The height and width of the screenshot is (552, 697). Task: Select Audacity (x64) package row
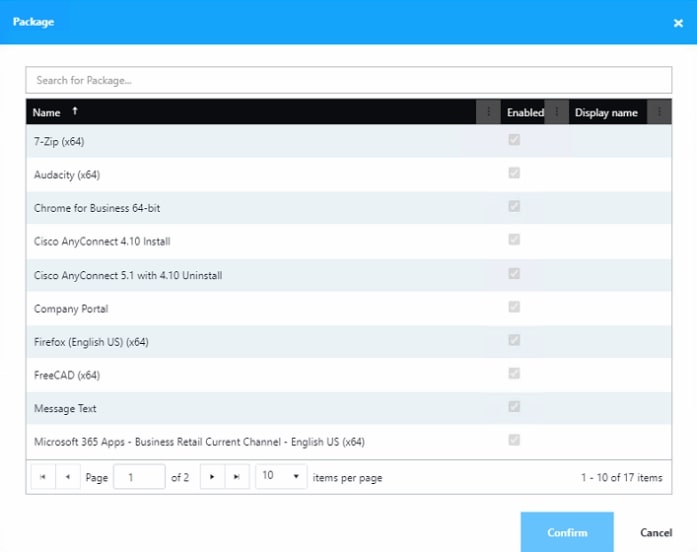[67, 175]
